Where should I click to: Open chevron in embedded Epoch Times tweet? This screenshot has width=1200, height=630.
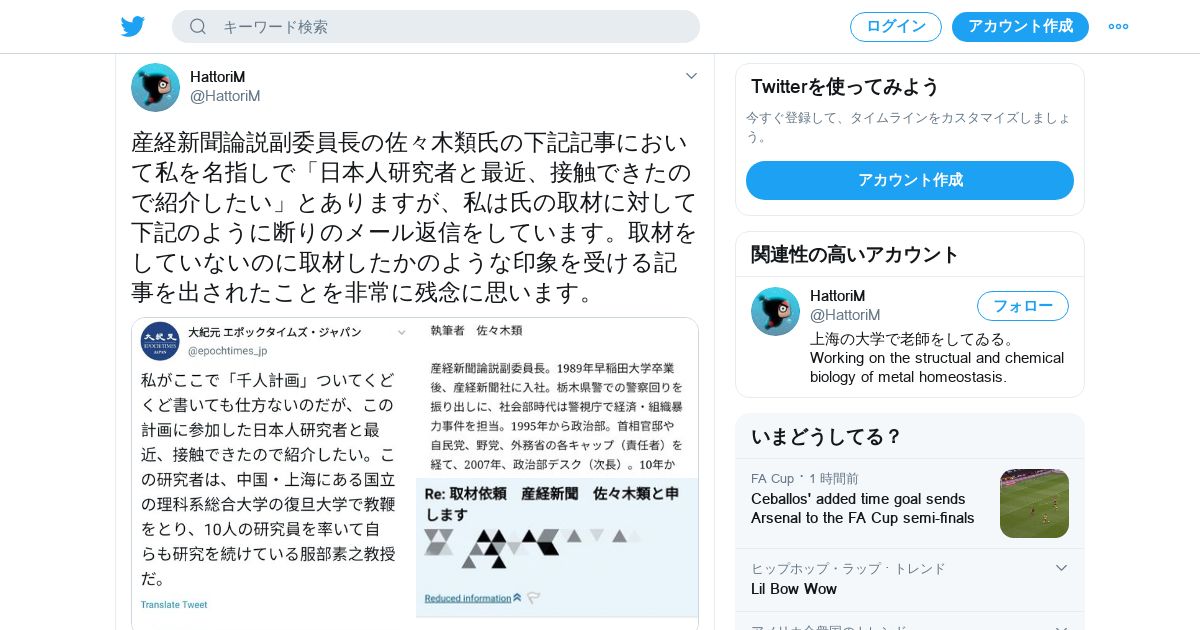pyautogui.click(x=402, y=333)
